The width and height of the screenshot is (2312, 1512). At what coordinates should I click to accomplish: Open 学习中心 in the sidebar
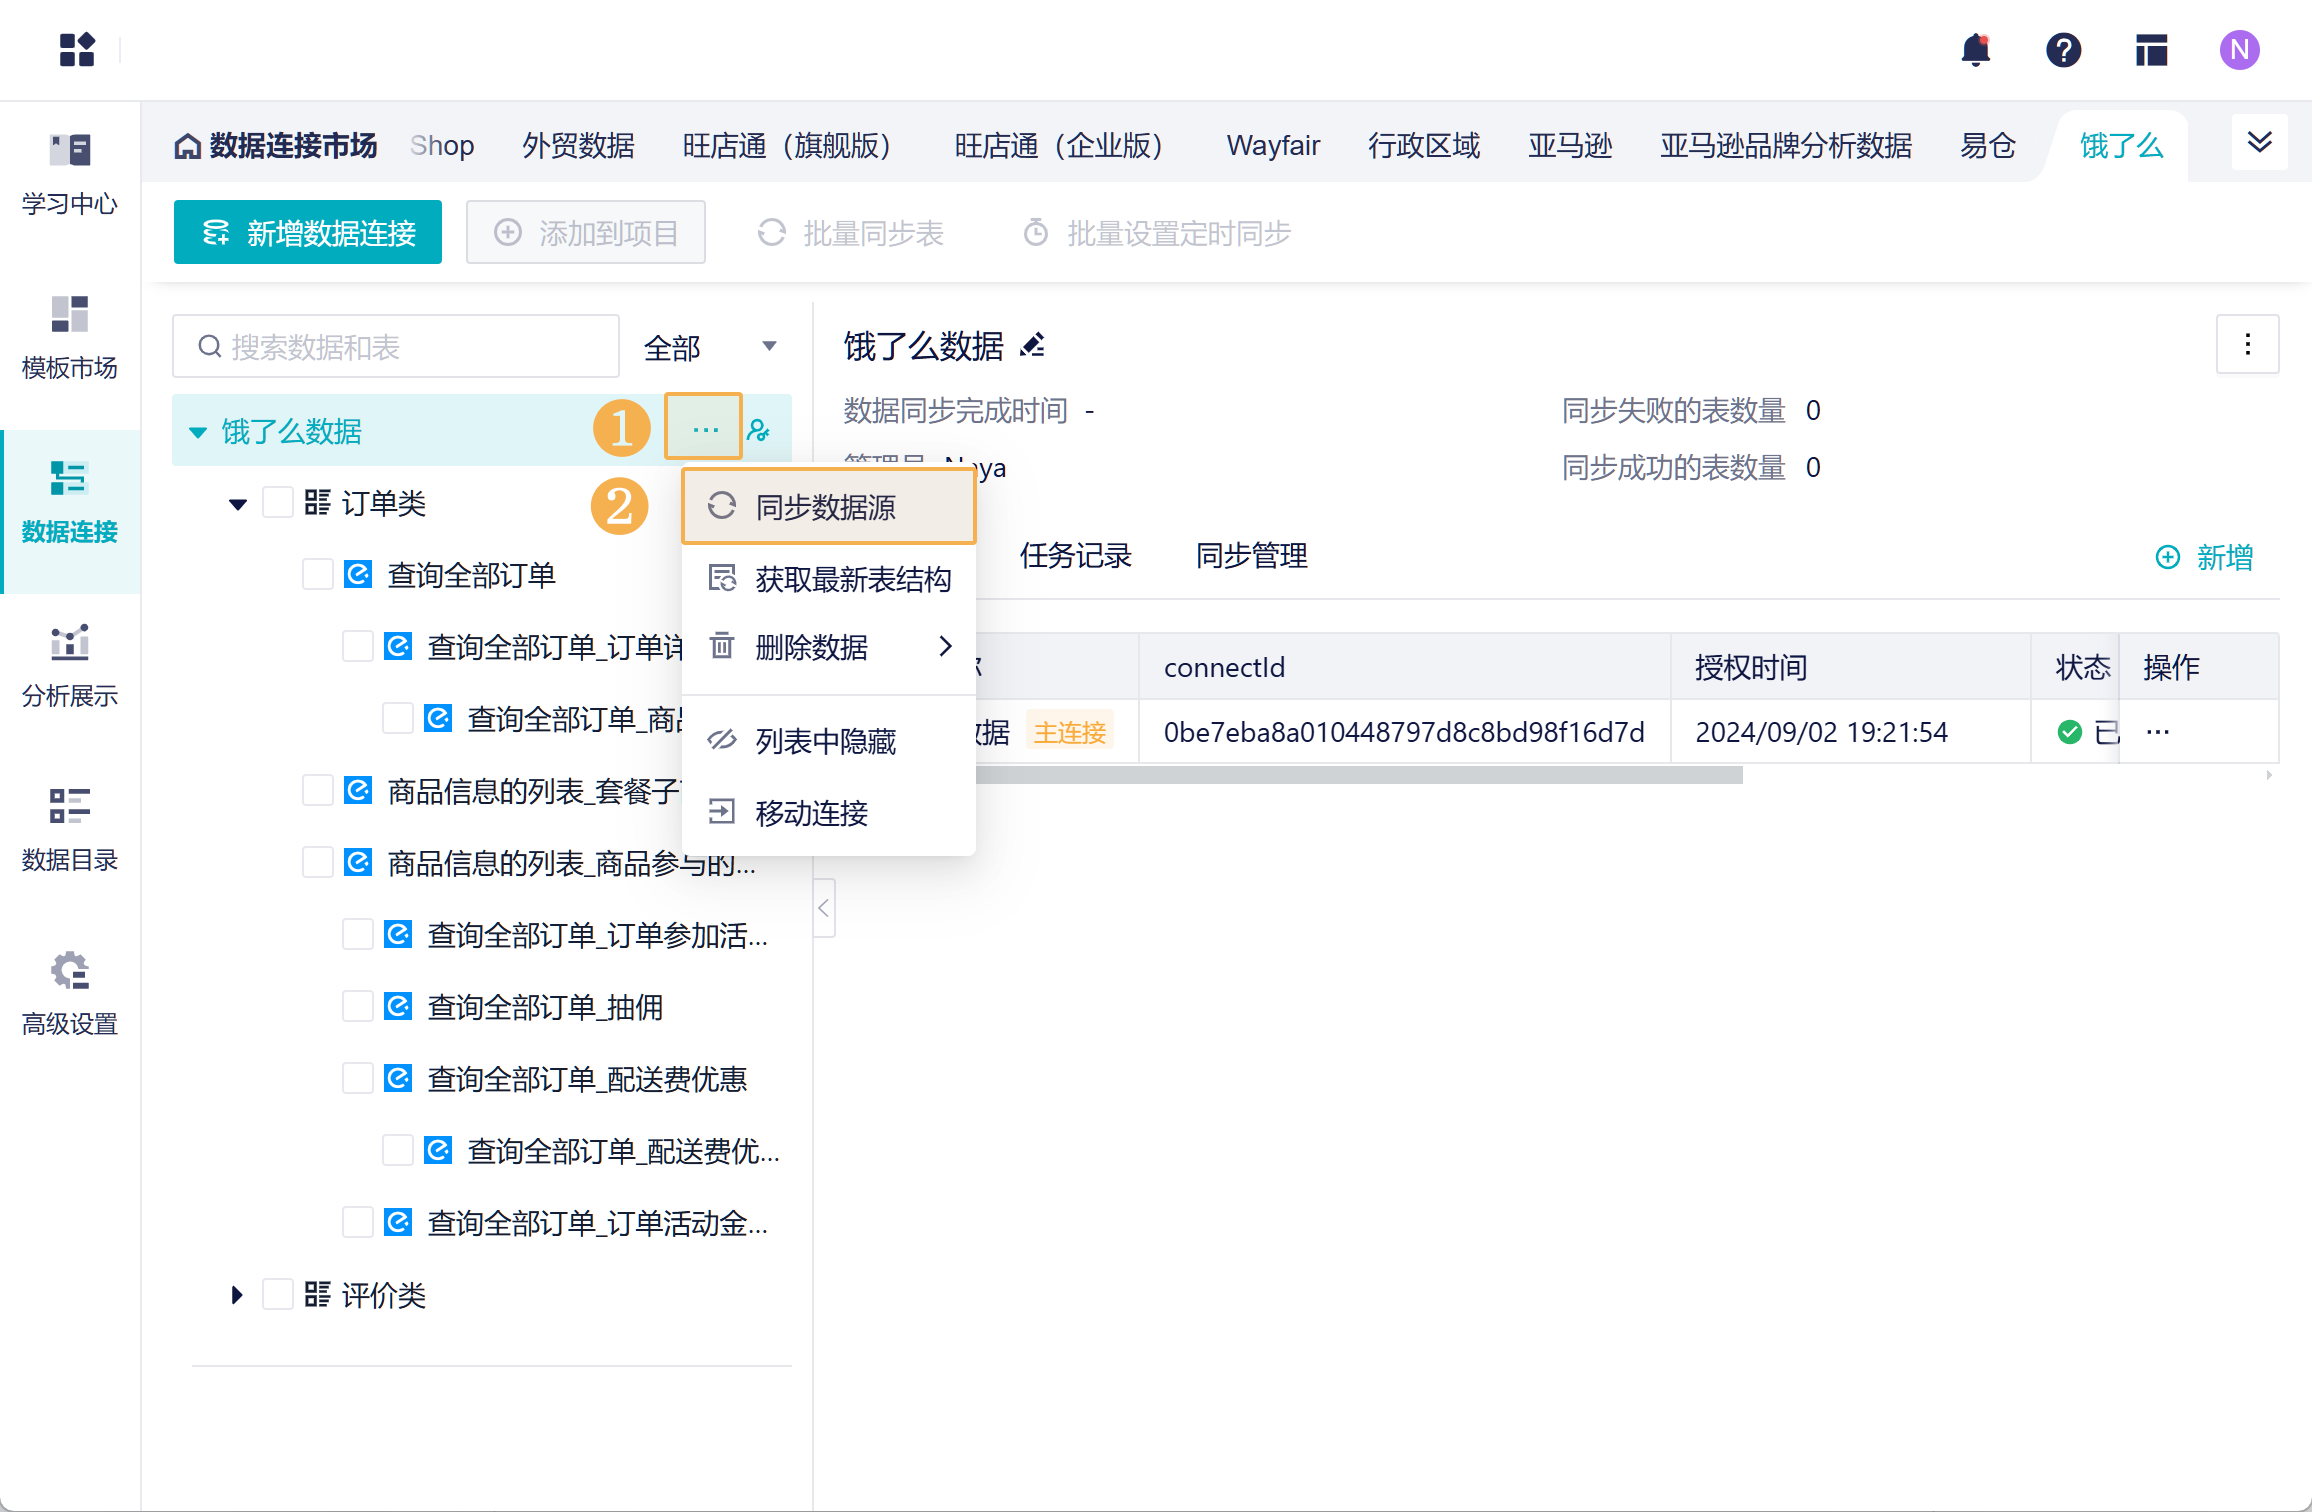(x=70, y=174)
